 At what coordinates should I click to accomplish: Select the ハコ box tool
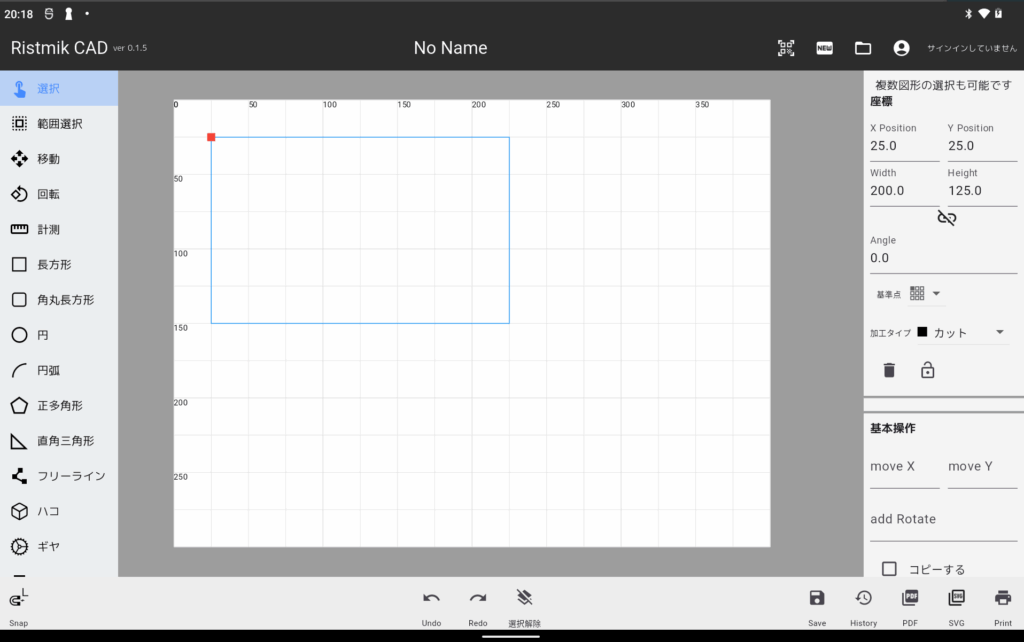[x=48, y=511]
